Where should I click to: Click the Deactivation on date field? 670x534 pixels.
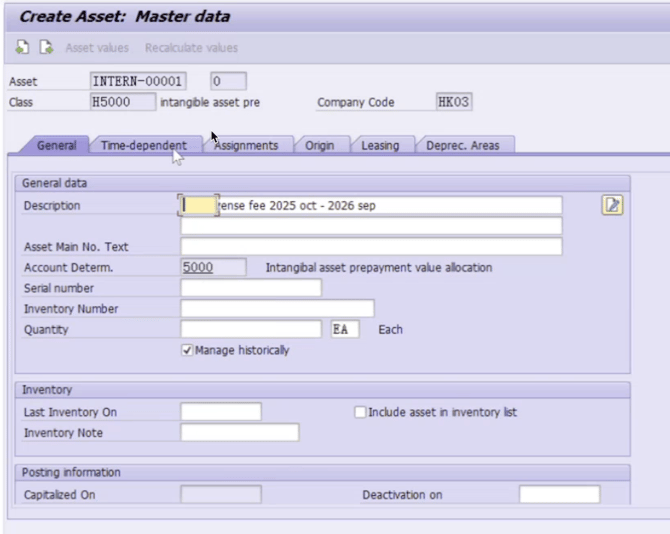pos(559,494)
